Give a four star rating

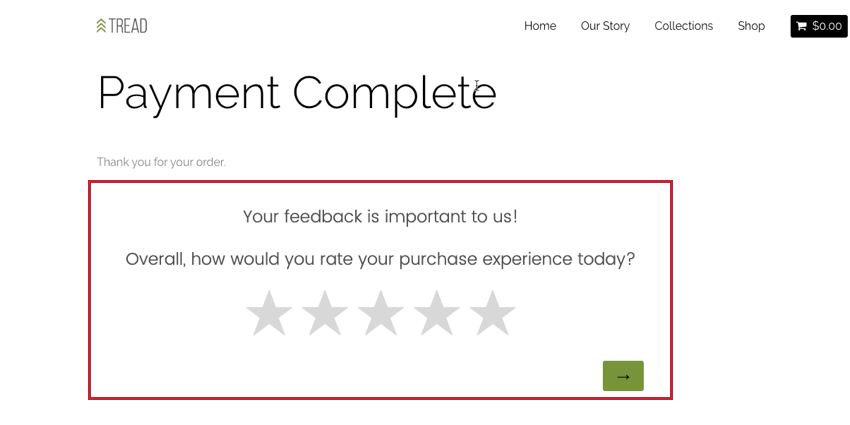point(436,313)
